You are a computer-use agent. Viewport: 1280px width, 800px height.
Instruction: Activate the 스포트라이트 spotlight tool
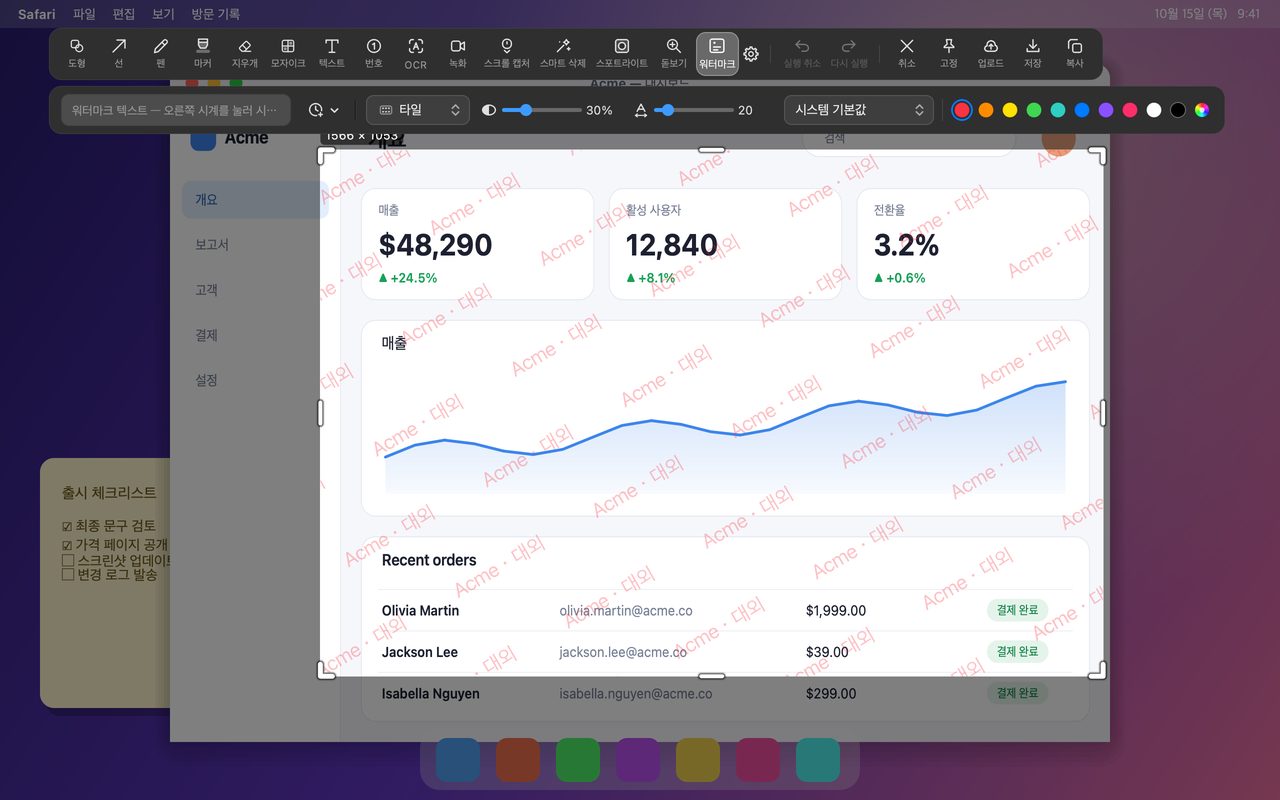[622, 53]
